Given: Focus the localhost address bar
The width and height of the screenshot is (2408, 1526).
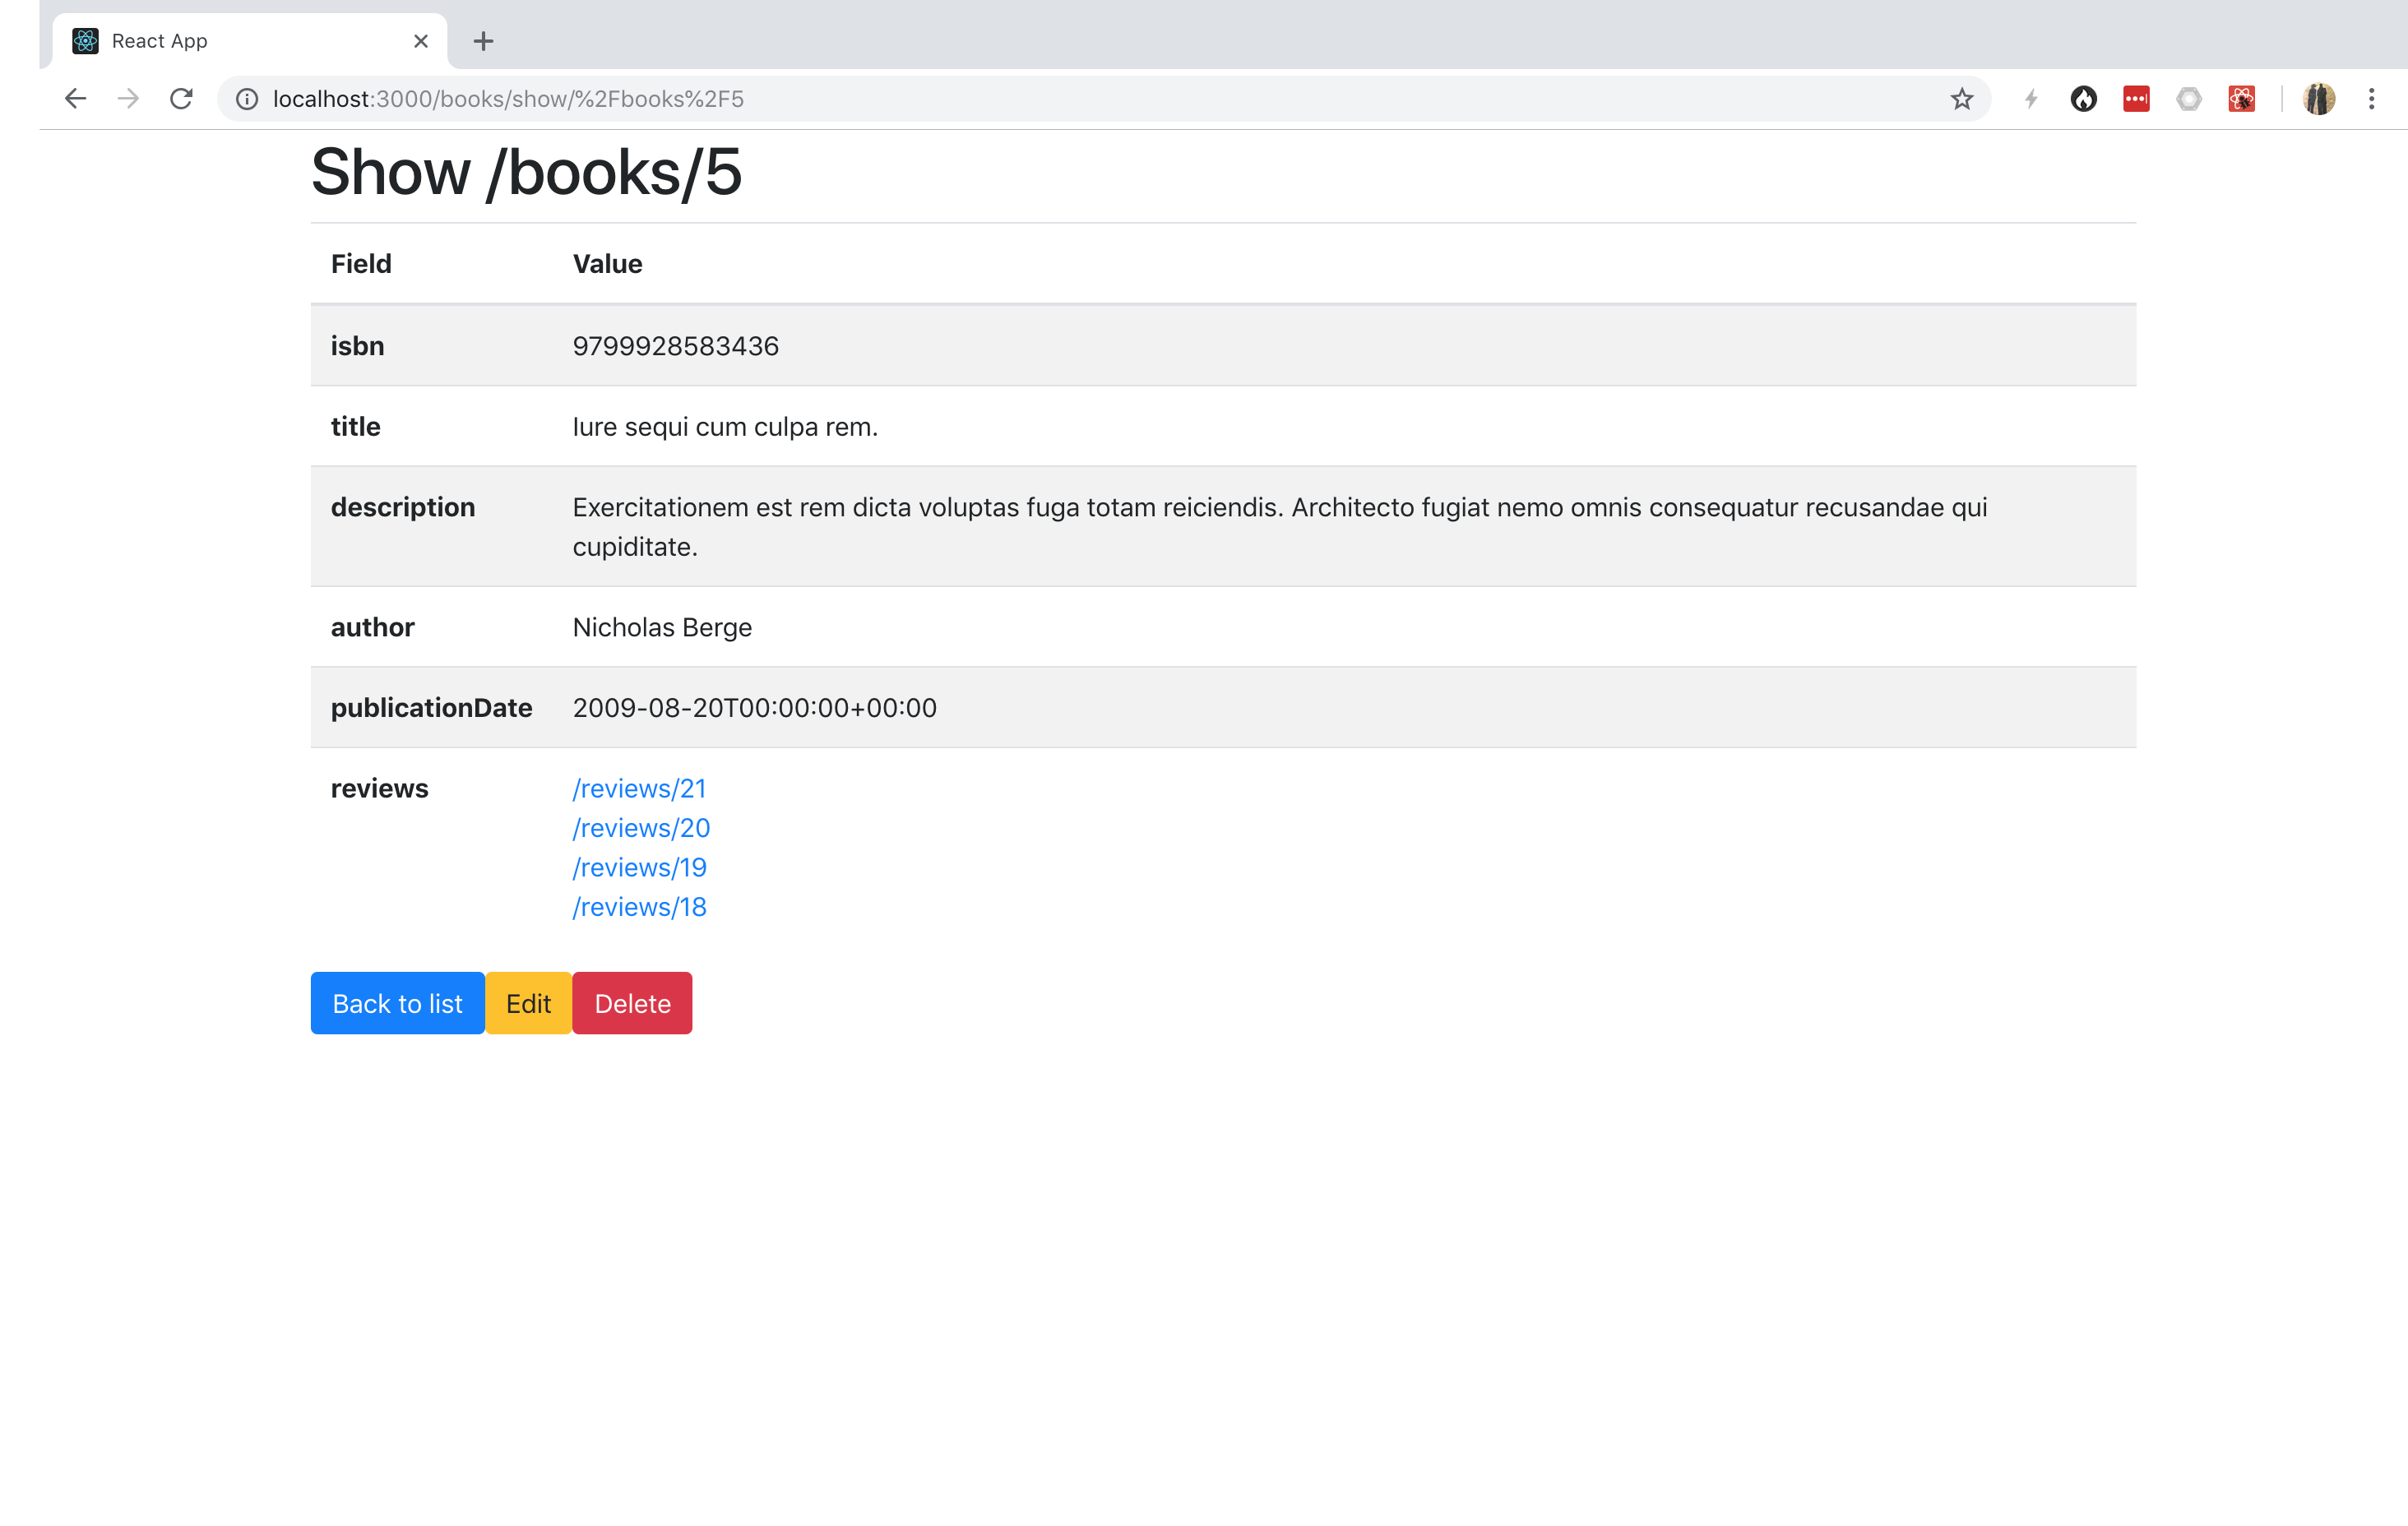Looking at the screenshot, I should point(1000,98).
